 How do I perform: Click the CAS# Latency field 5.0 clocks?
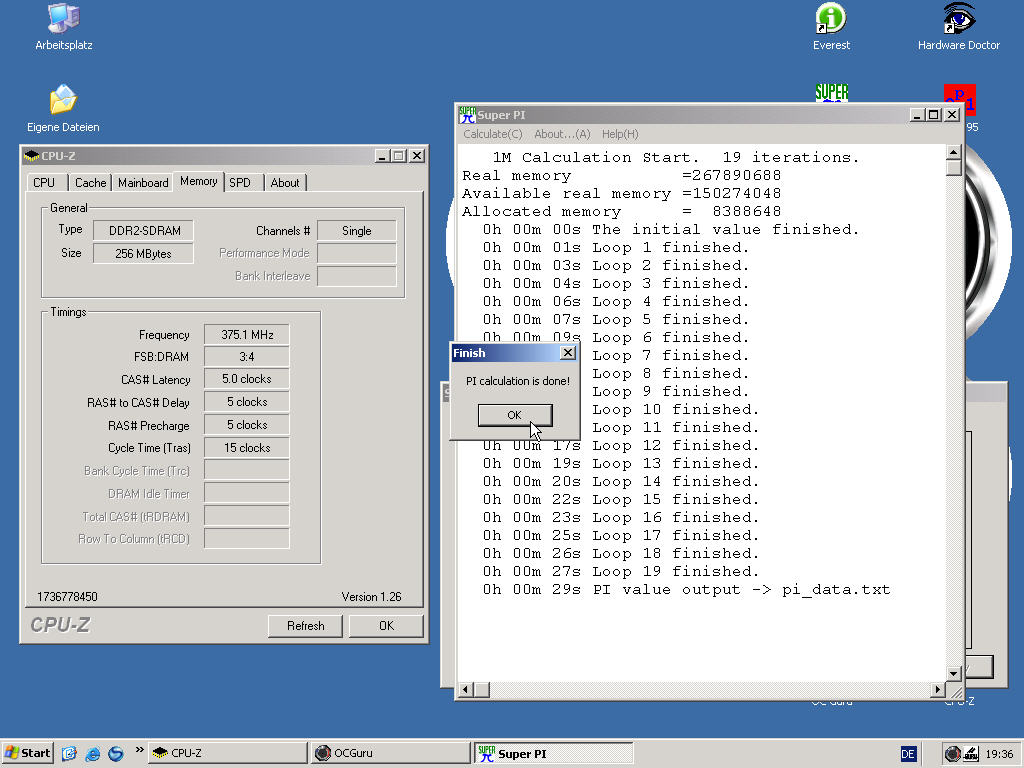point(247,379)
